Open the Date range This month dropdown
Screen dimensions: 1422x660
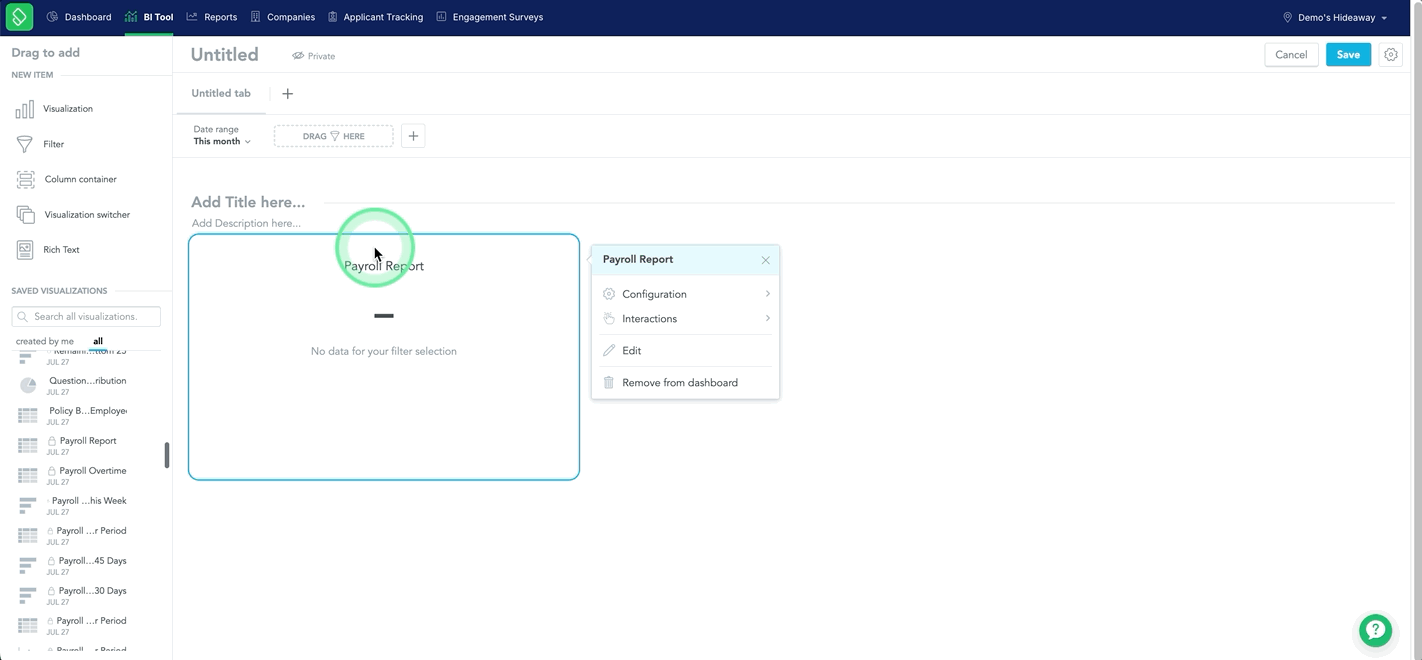coord(222,136)
